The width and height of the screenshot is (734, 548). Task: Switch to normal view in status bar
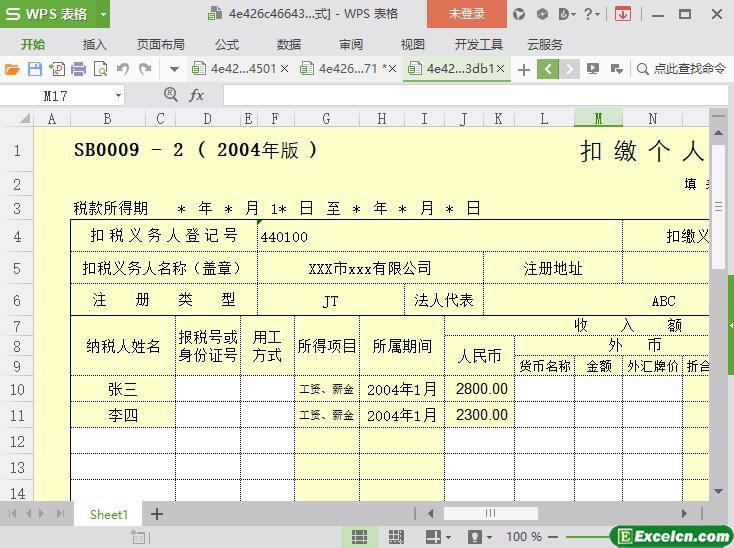tap(359, 537)
